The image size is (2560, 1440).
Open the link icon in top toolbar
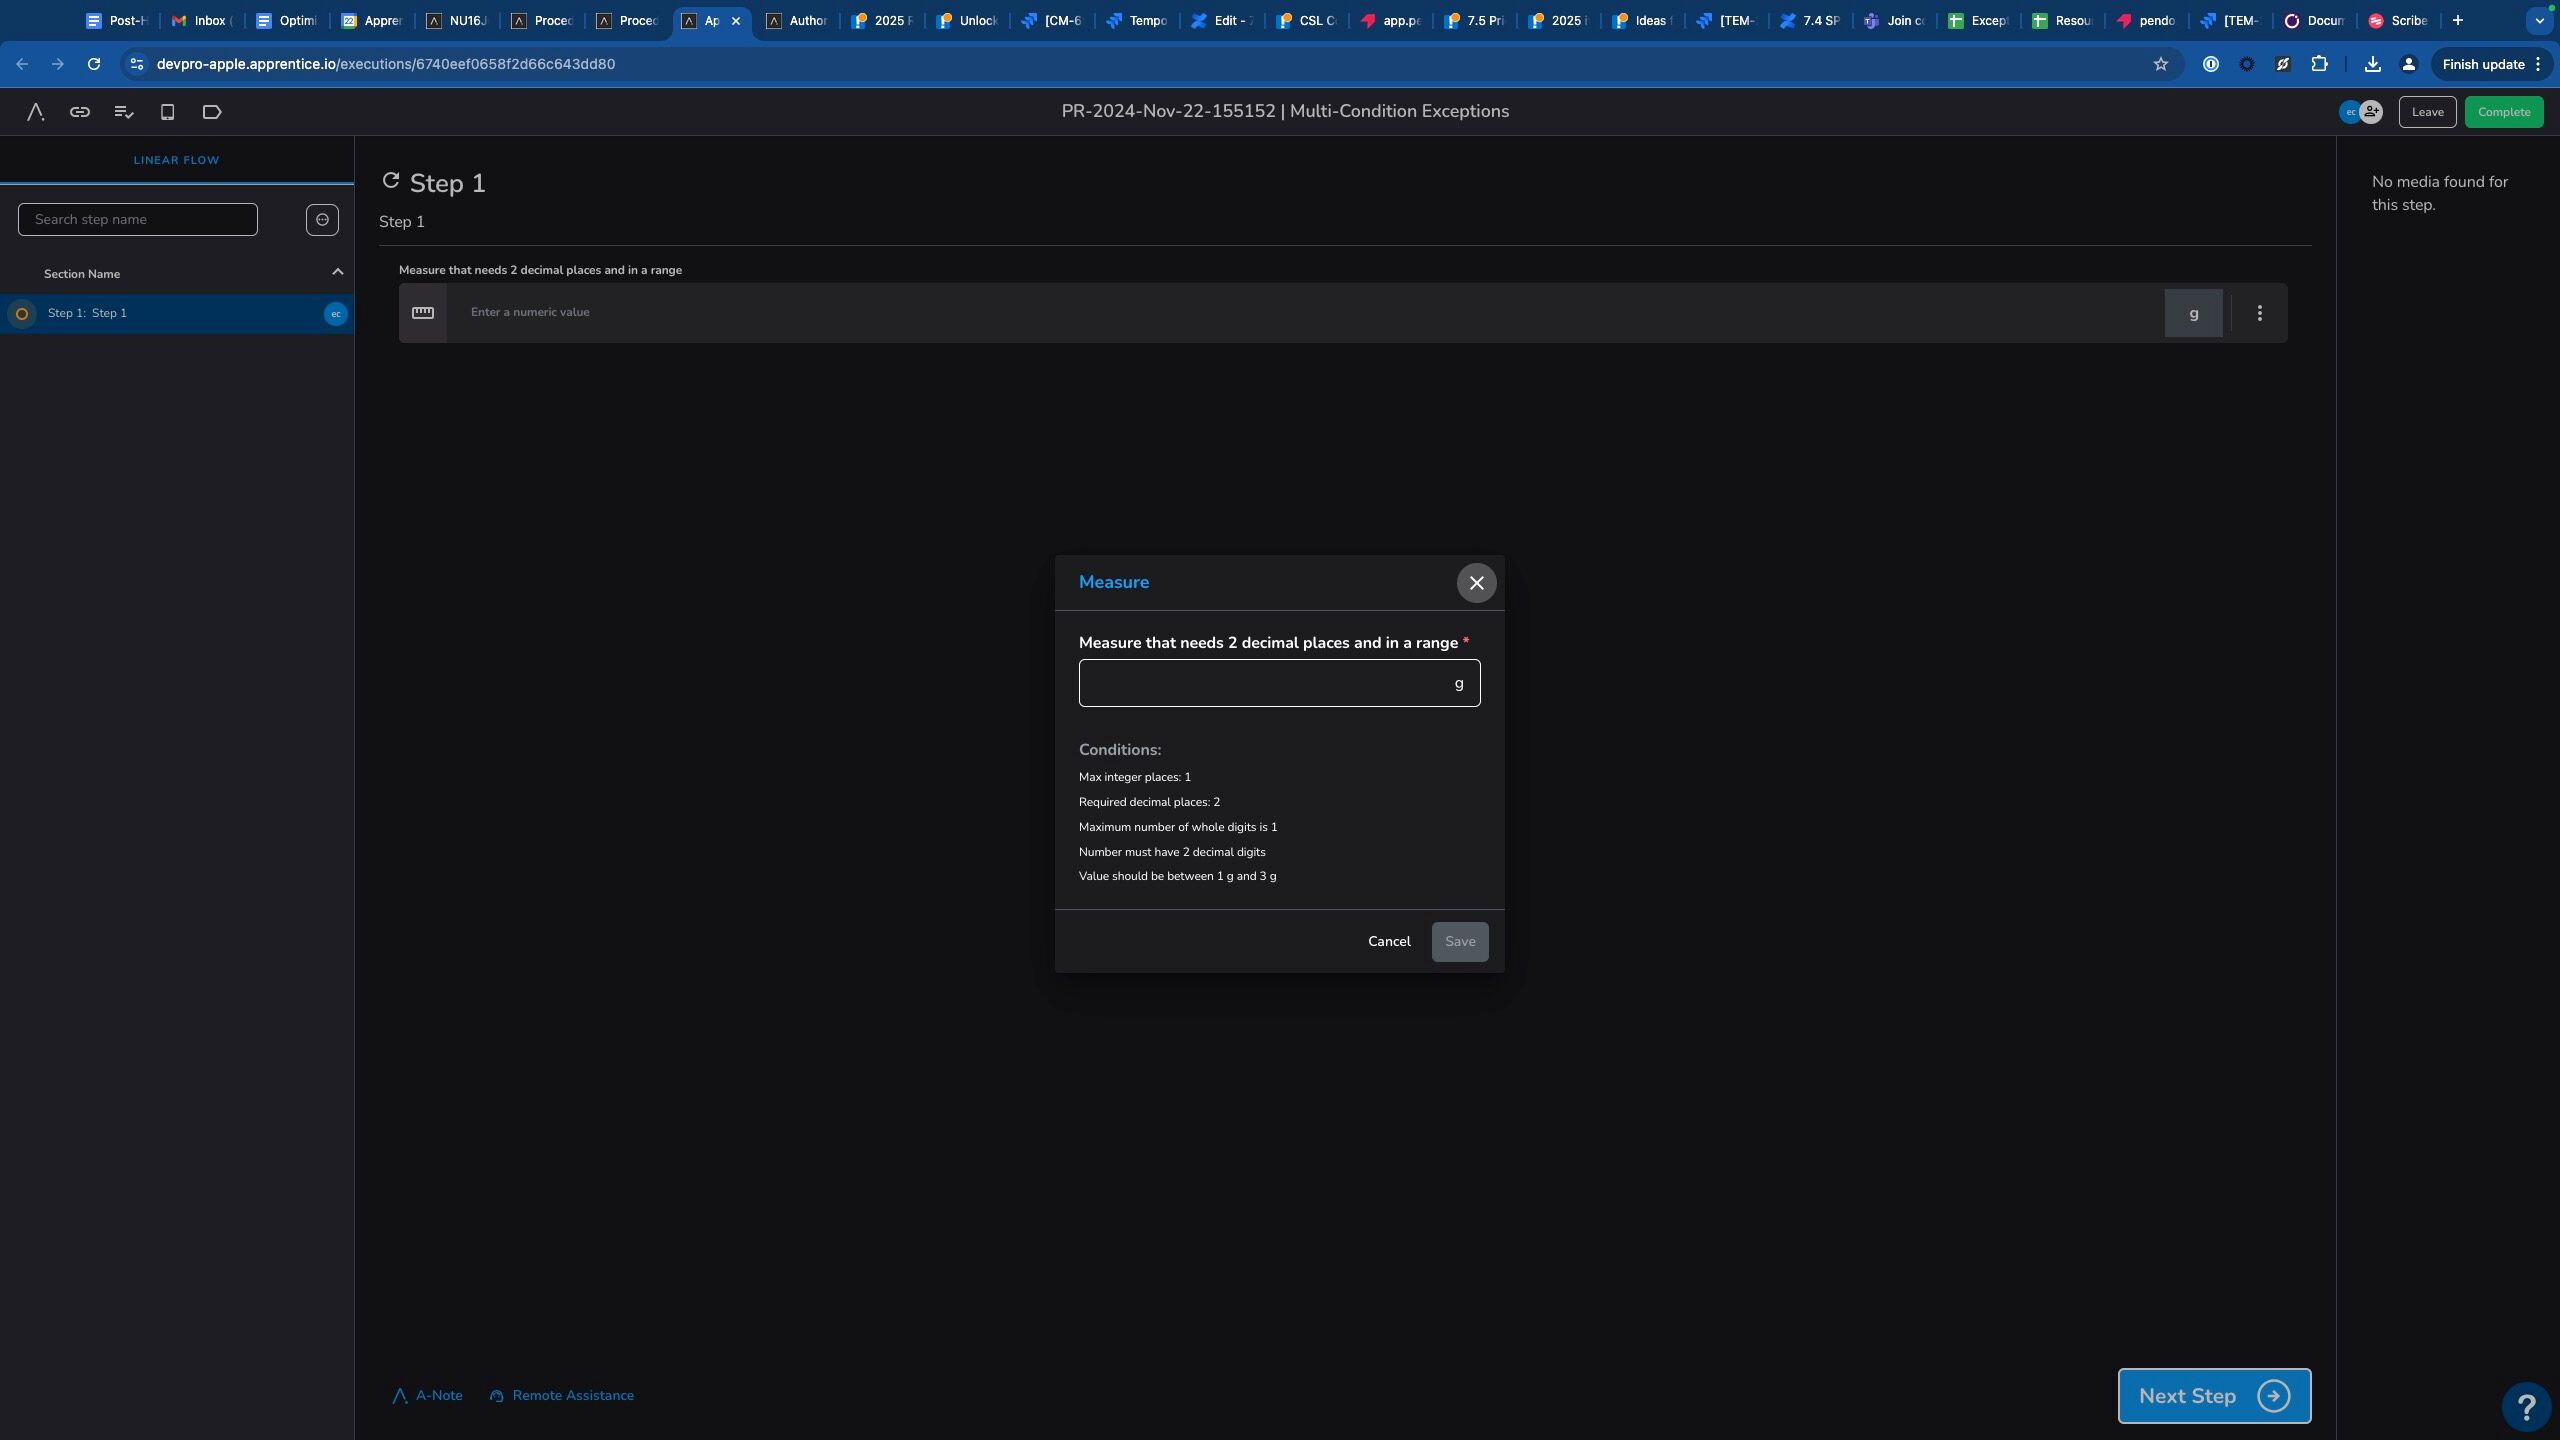pos(80,112)
